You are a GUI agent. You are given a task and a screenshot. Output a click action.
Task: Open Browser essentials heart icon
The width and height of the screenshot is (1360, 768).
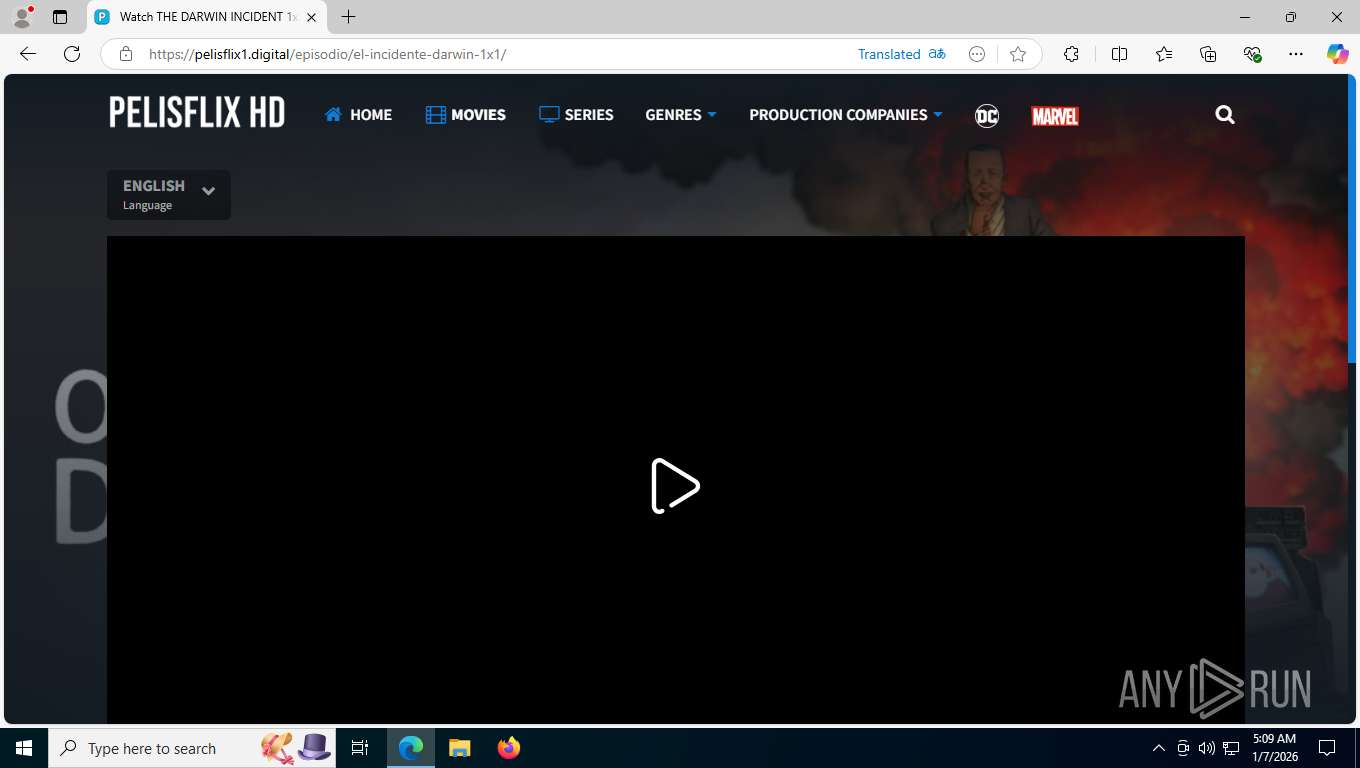click(1252, 54)
